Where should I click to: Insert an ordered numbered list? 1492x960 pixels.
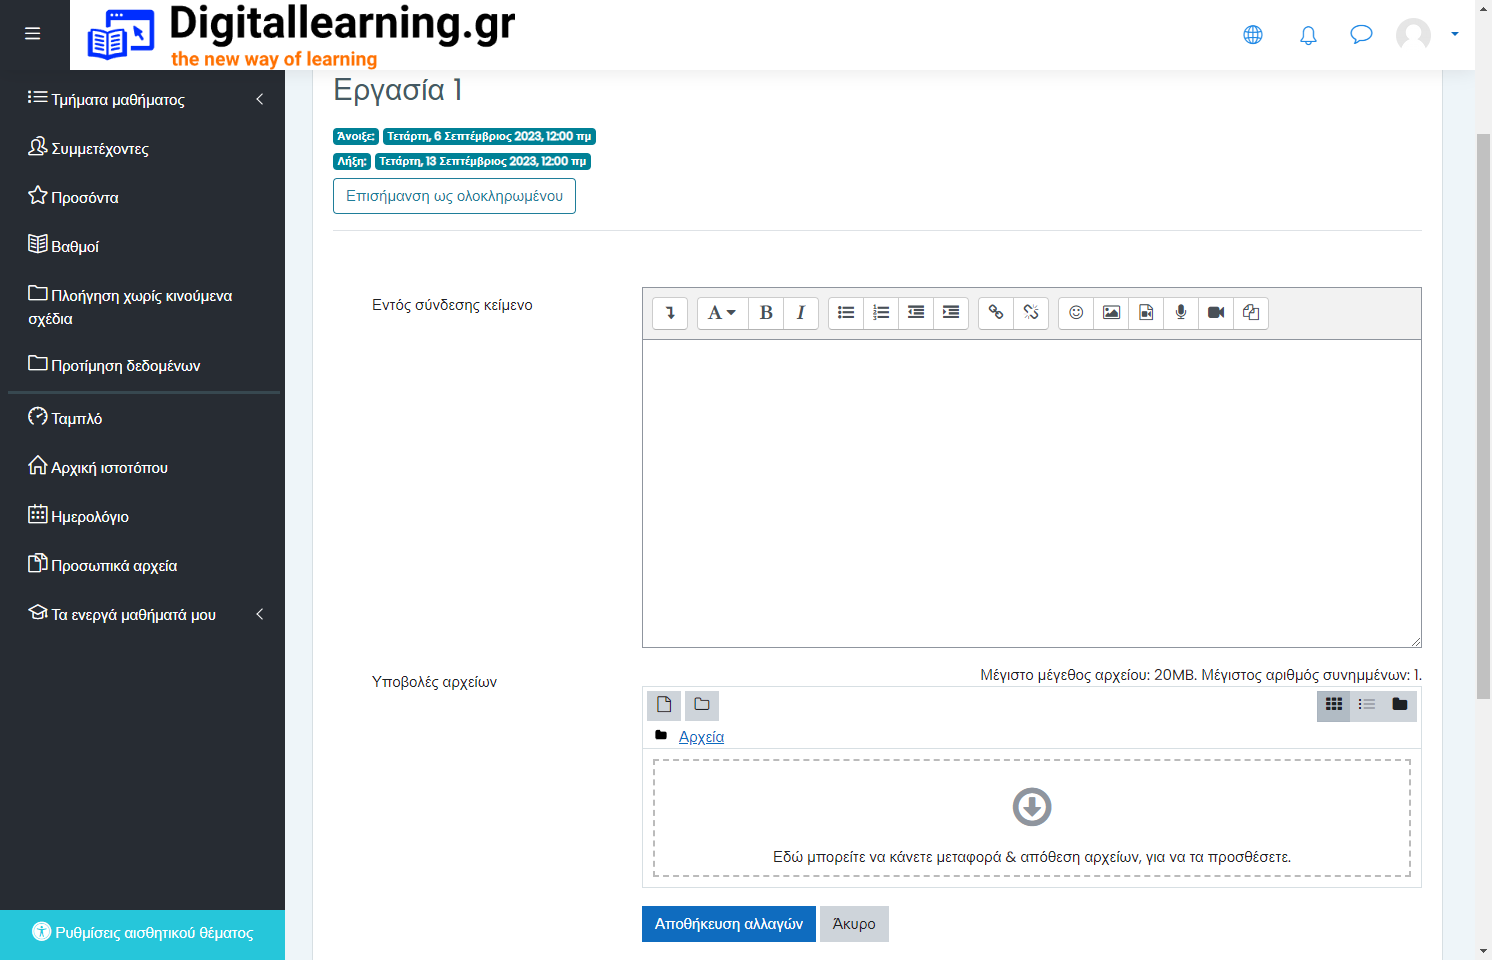(x=881, y=313)
